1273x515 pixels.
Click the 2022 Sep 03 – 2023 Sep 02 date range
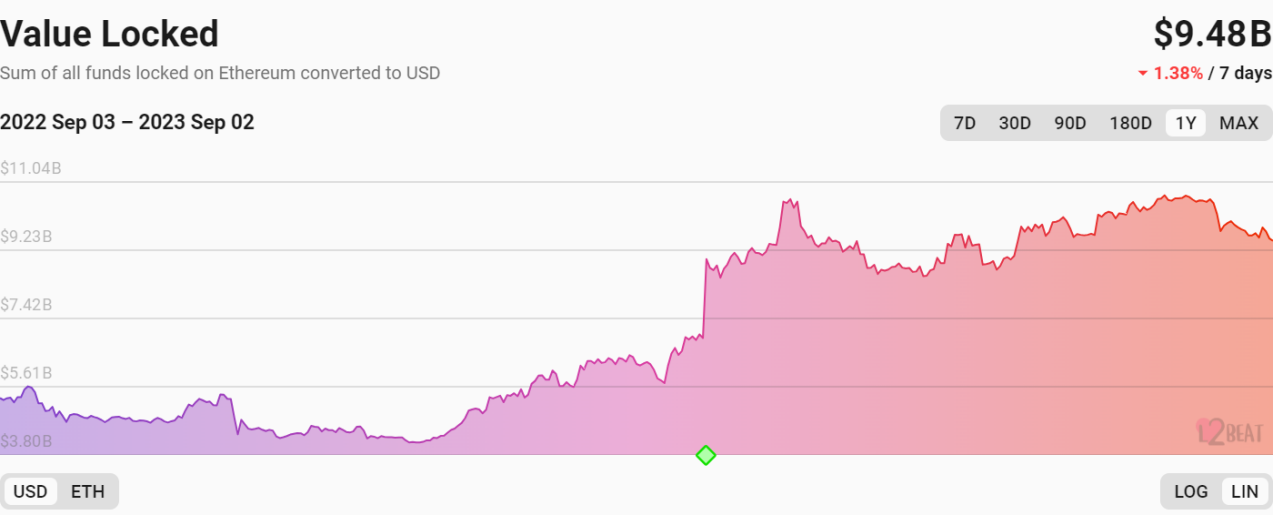[x=127, y=122]
